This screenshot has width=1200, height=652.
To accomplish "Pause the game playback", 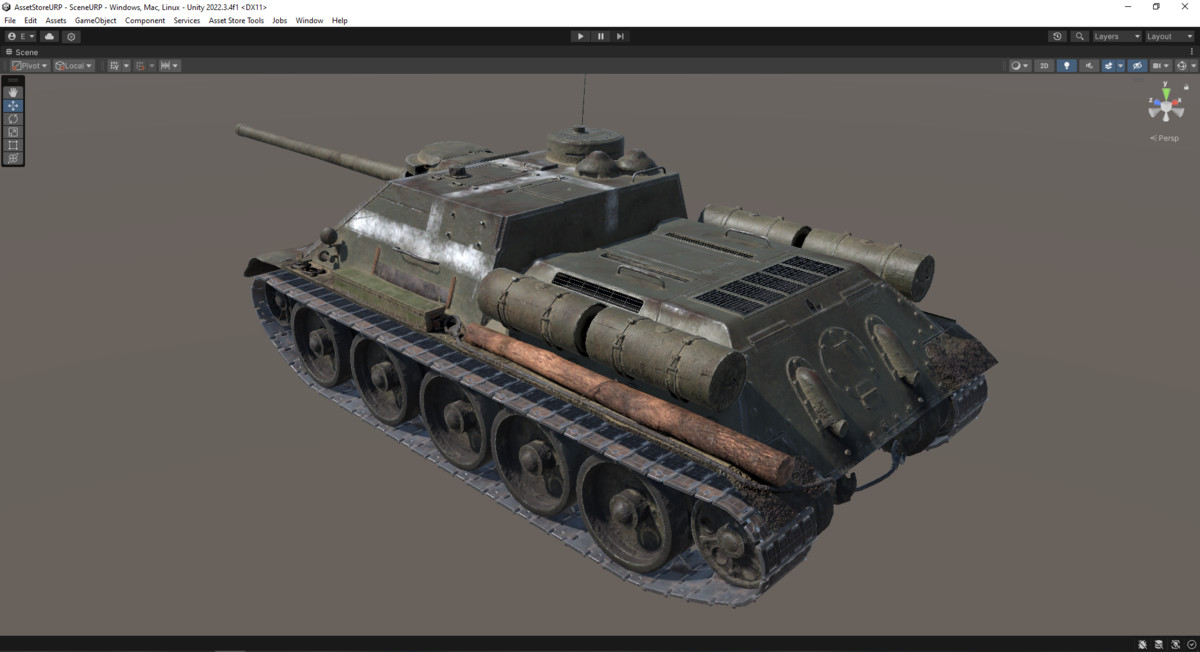I will pos(600,36).
